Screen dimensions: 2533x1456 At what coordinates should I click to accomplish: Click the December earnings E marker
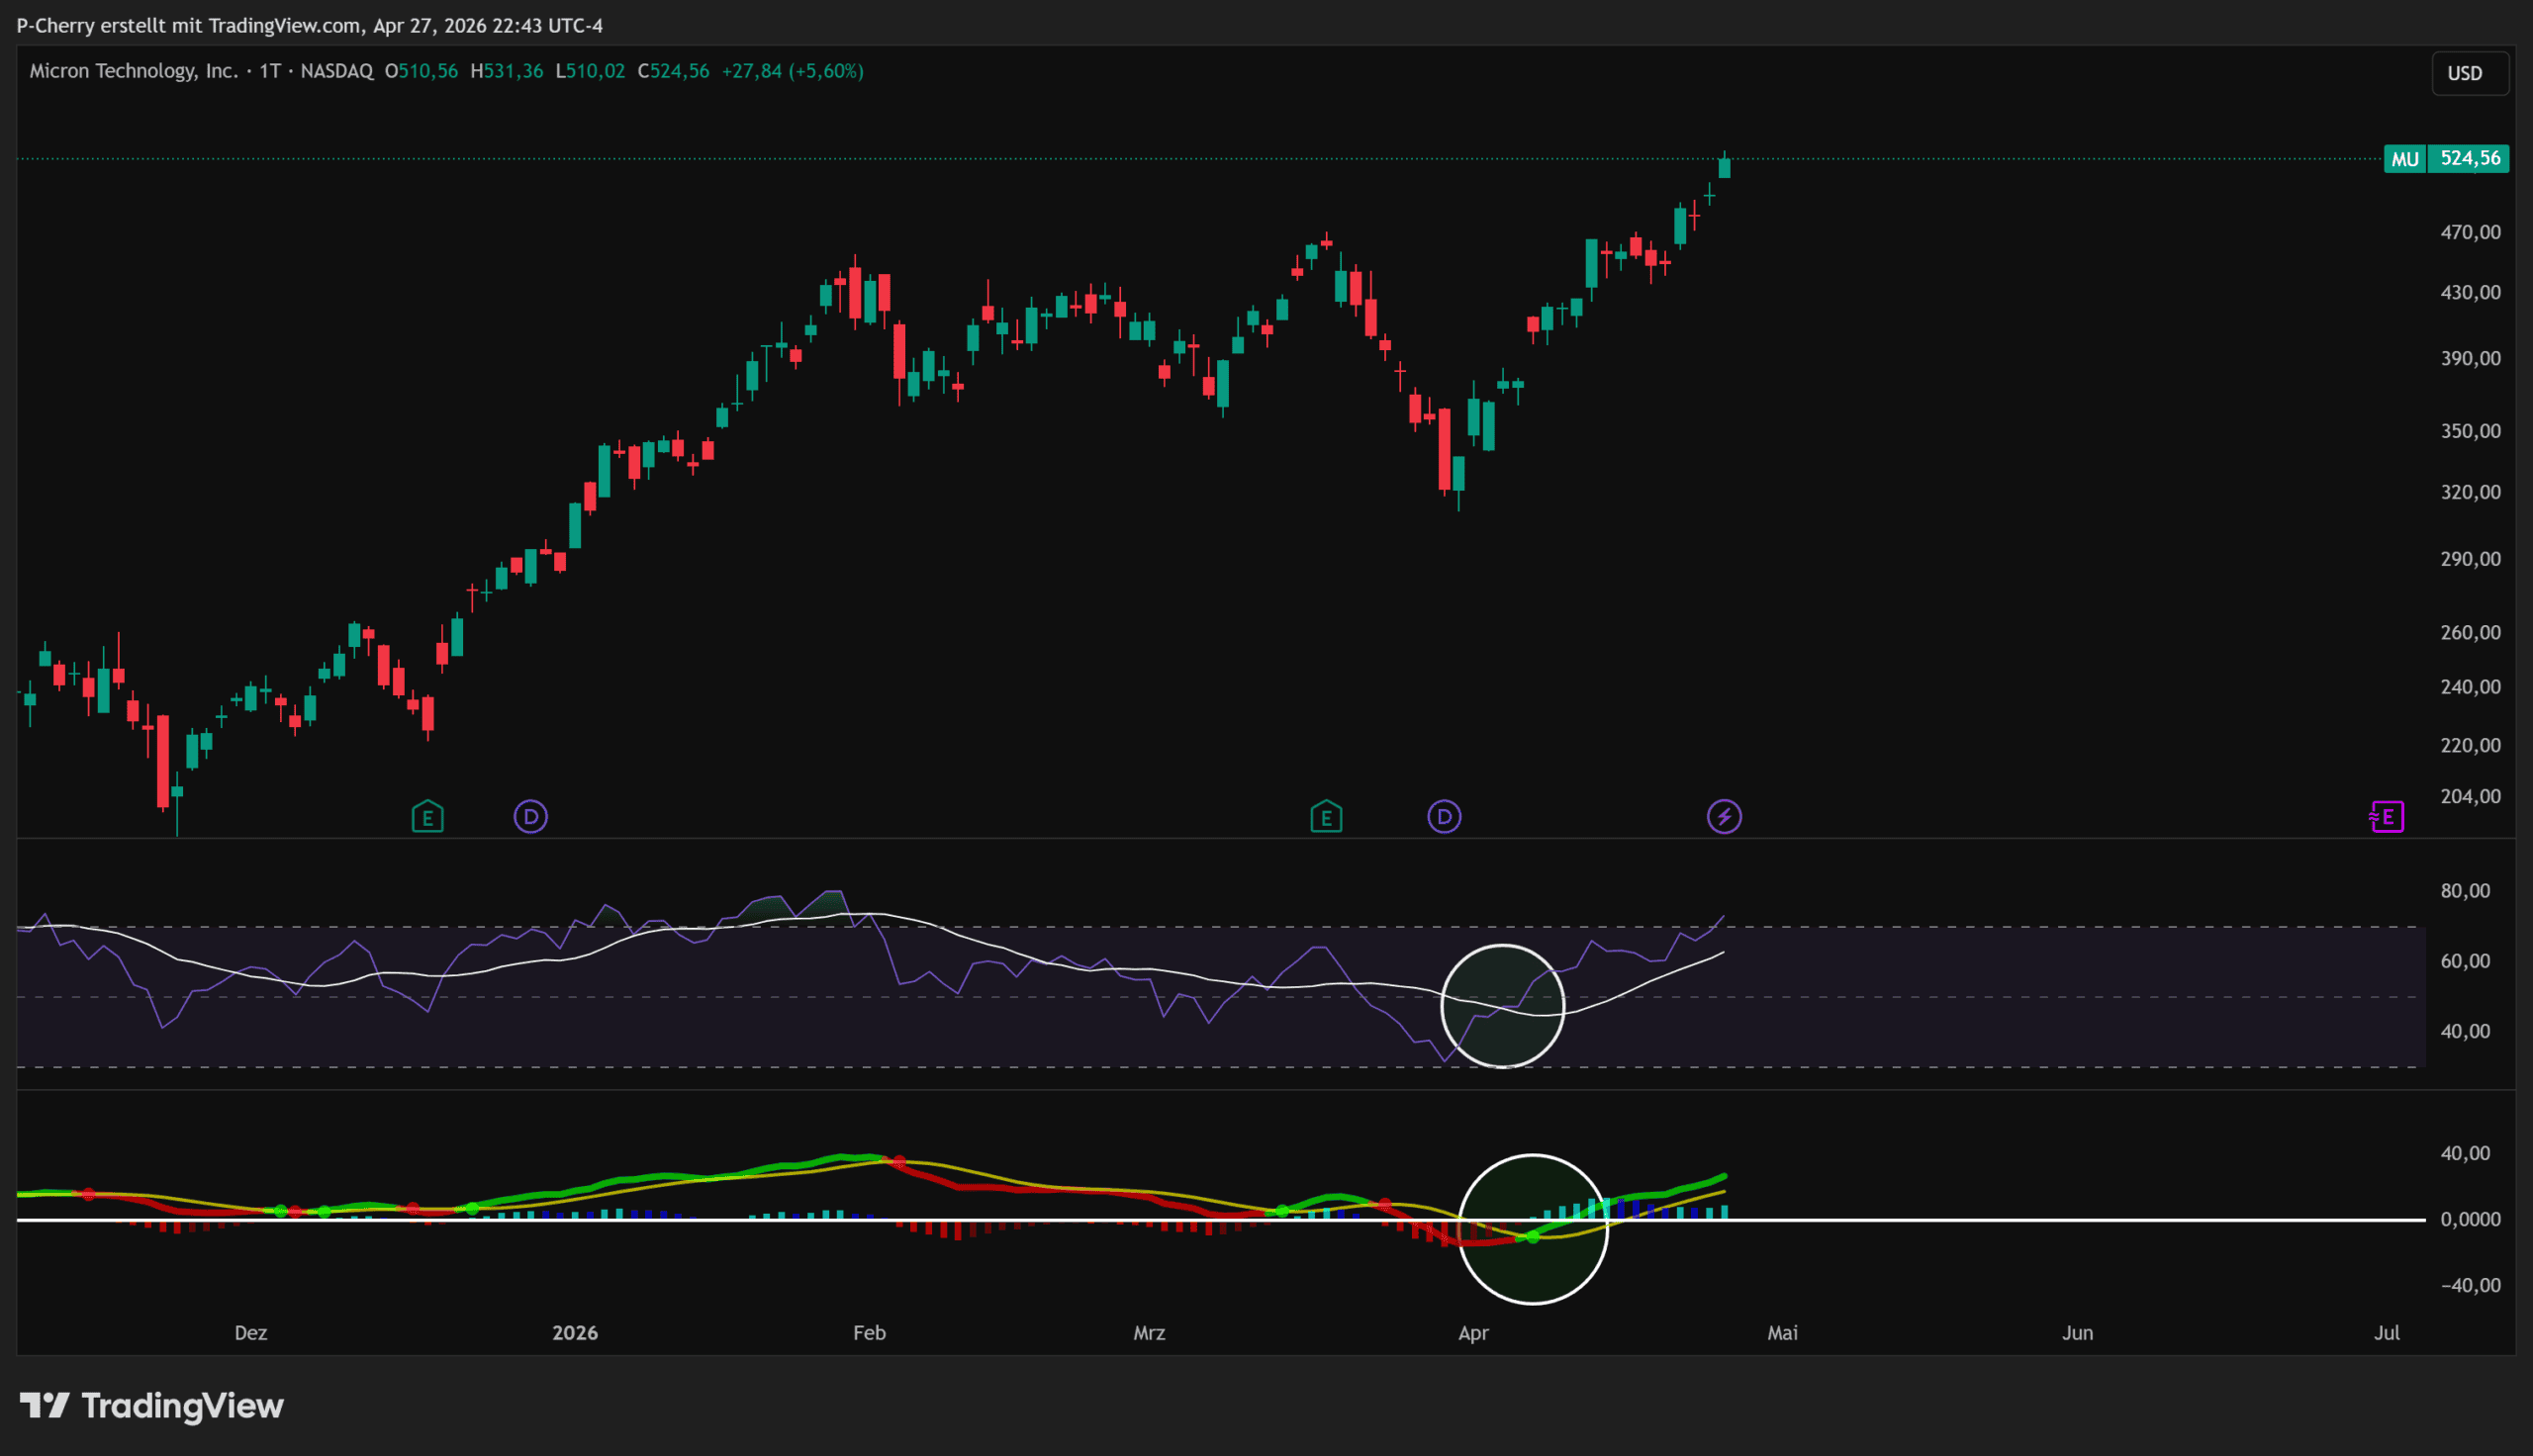[x=427, y=817]
